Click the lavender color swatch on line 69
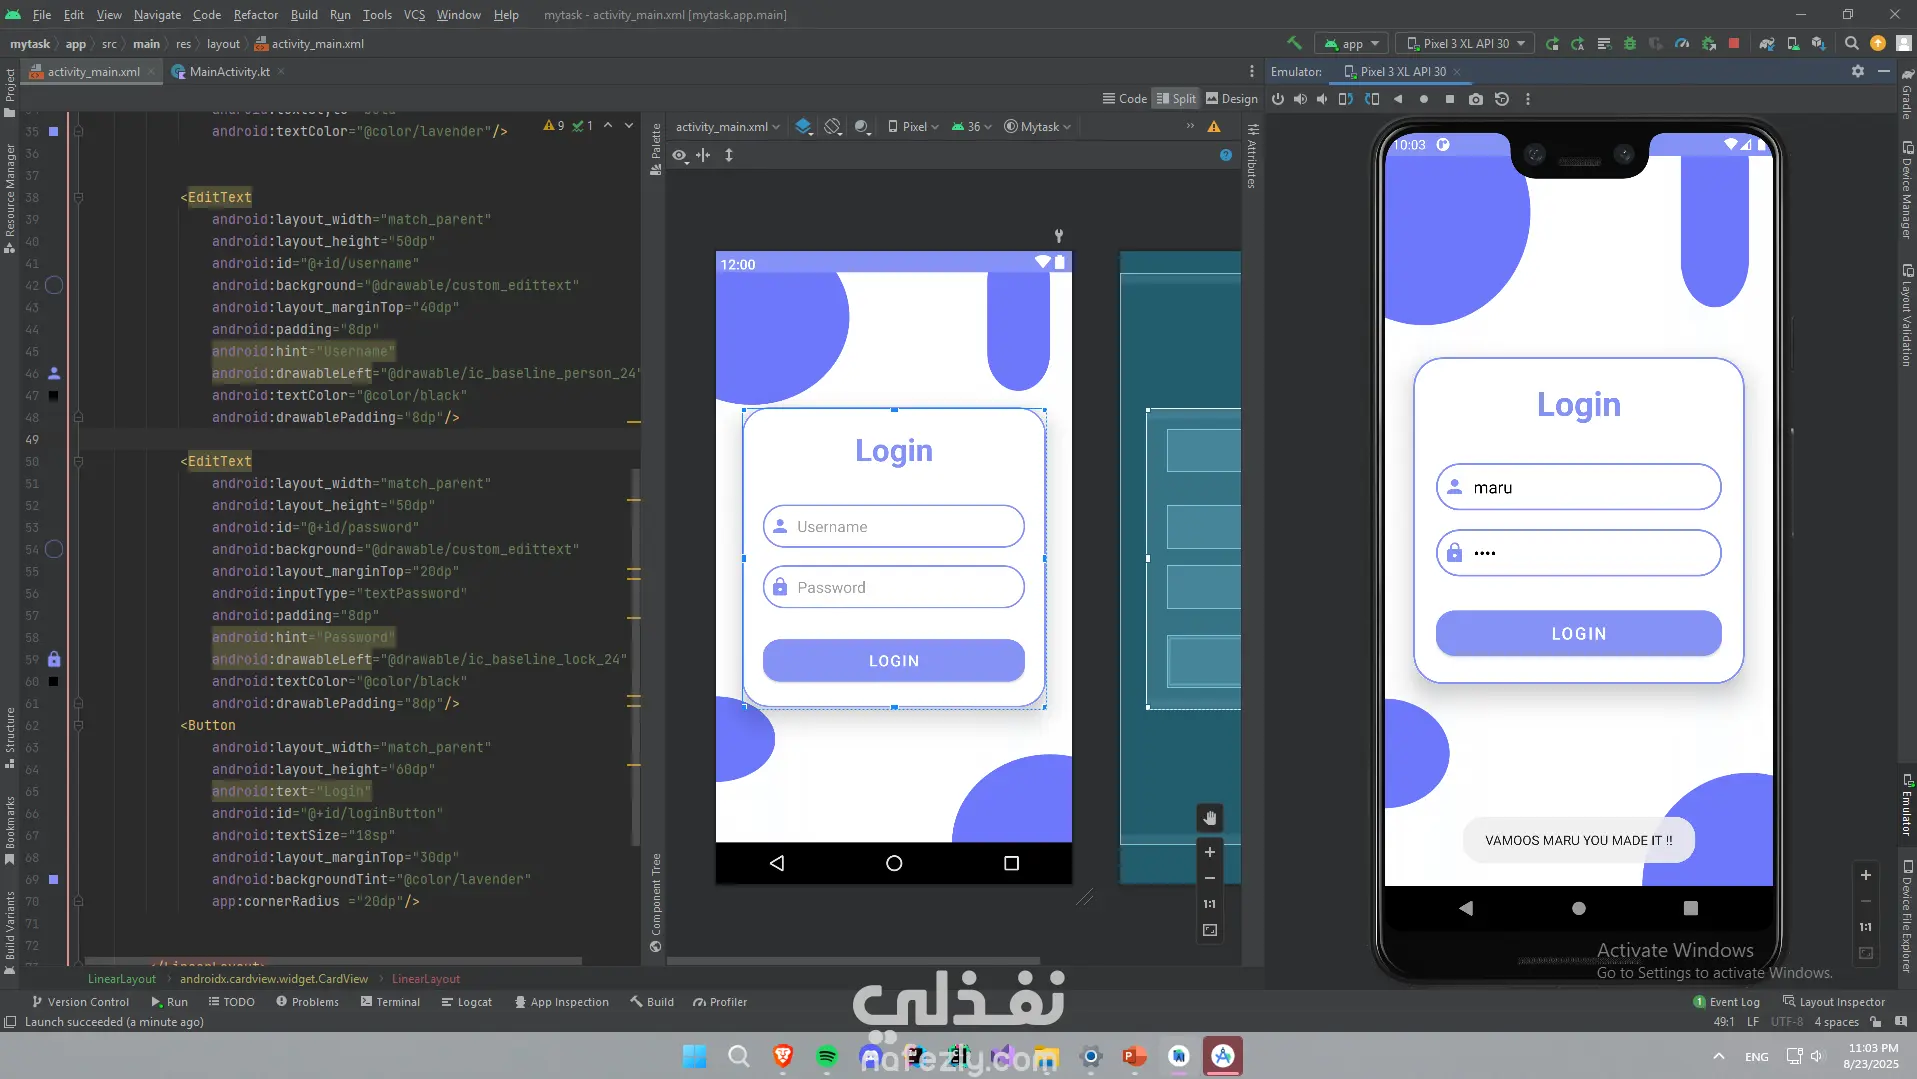 [x=54, y=879]
